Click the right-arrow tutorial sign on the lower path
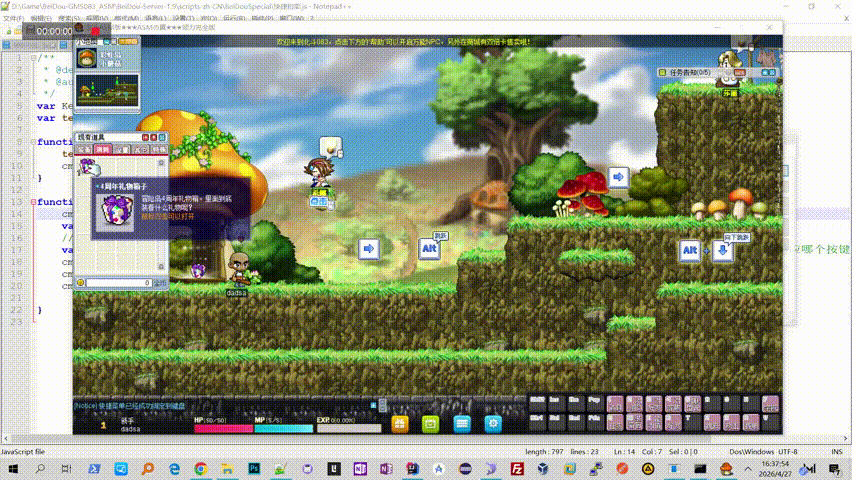The height and width of the screenshot is (480, 852). 369,249
